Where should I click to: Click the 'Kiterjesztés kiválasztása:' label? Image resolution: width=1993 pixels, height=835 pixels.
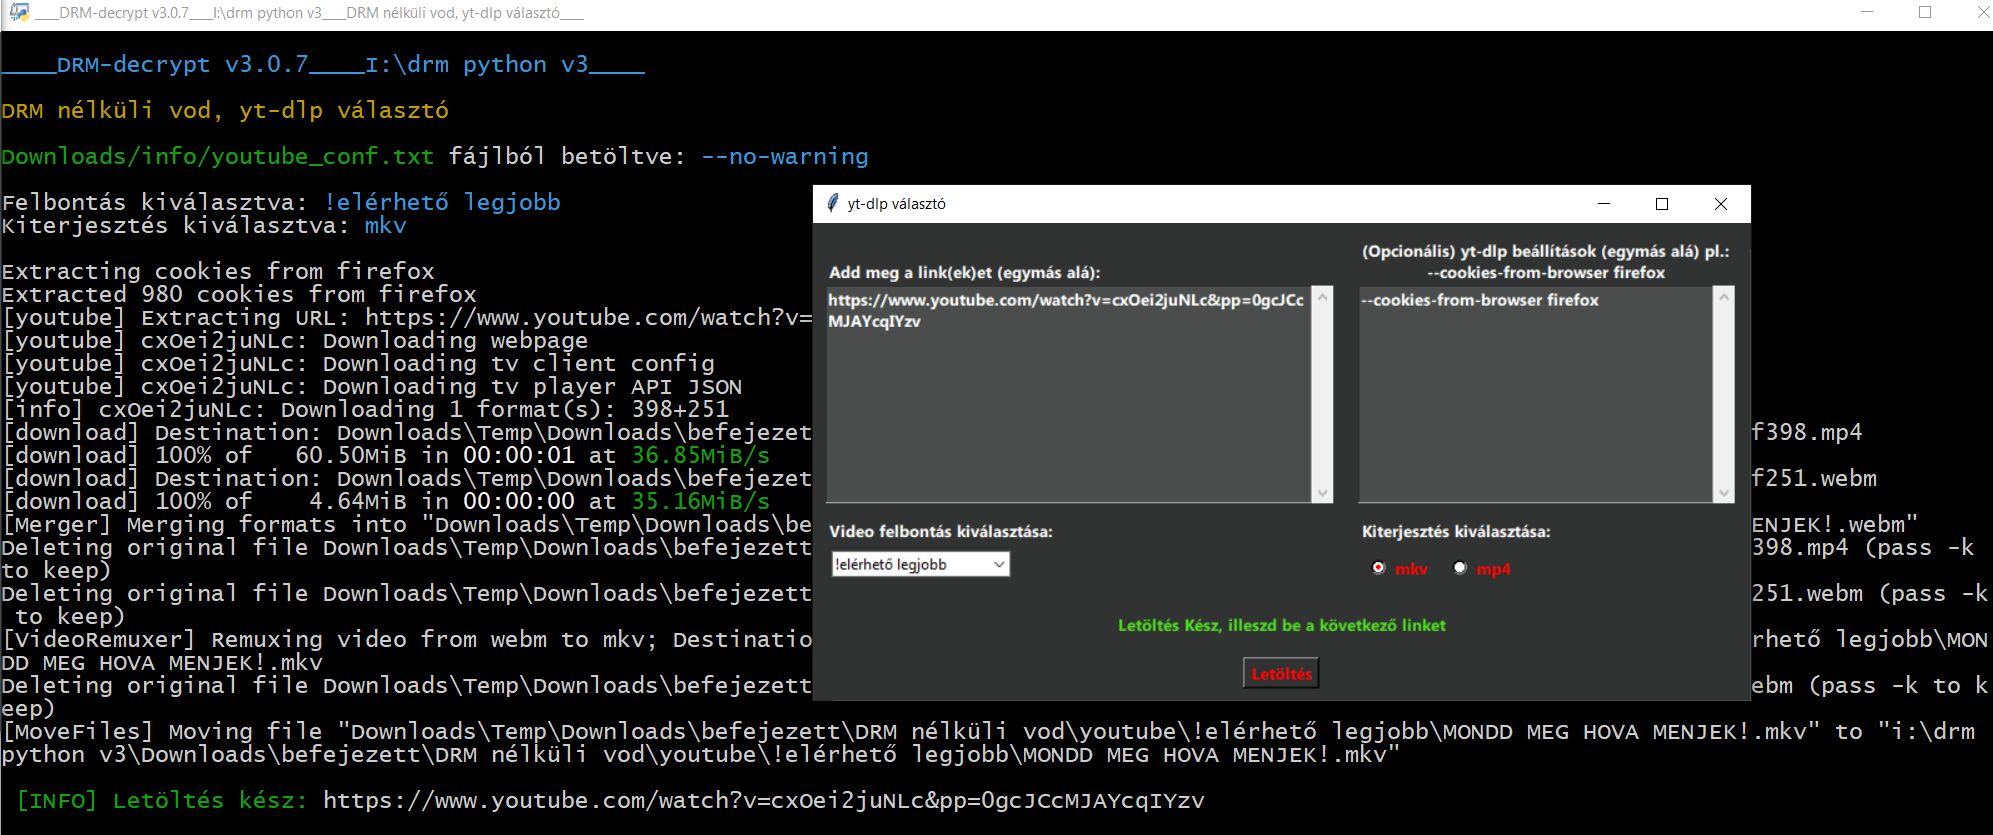1456,532
